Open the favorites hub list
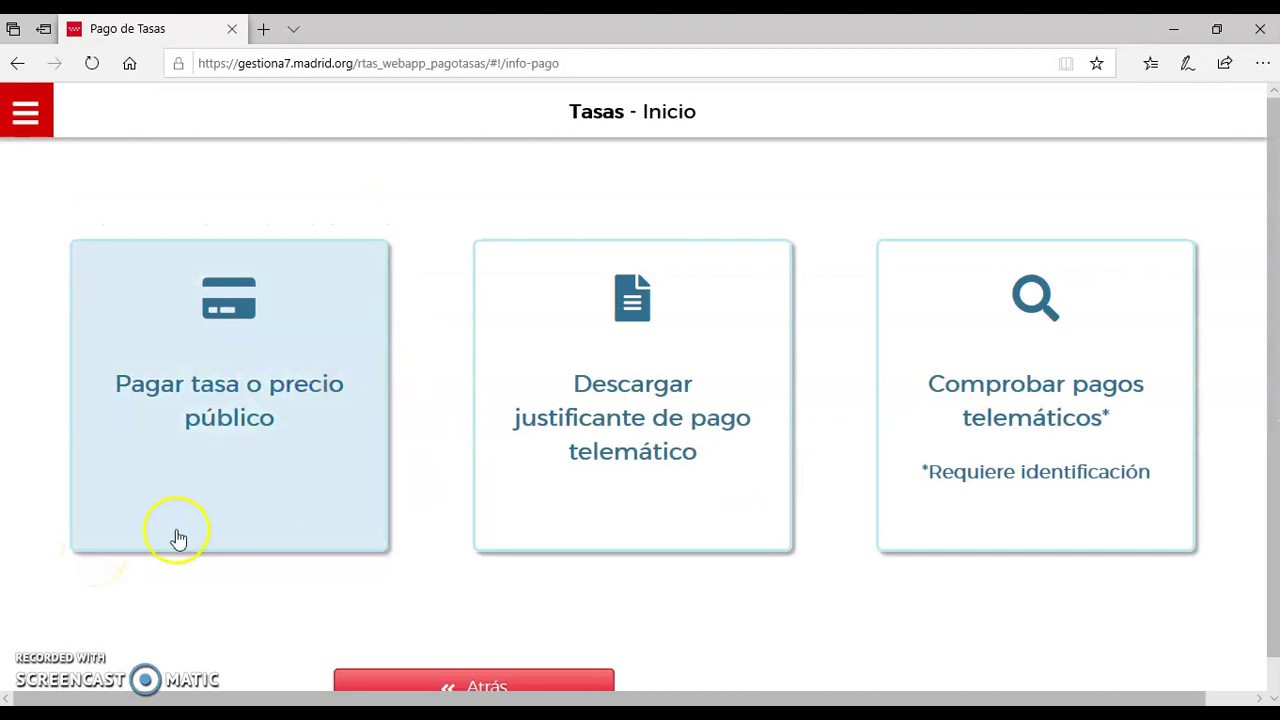 coord(1151,63)
